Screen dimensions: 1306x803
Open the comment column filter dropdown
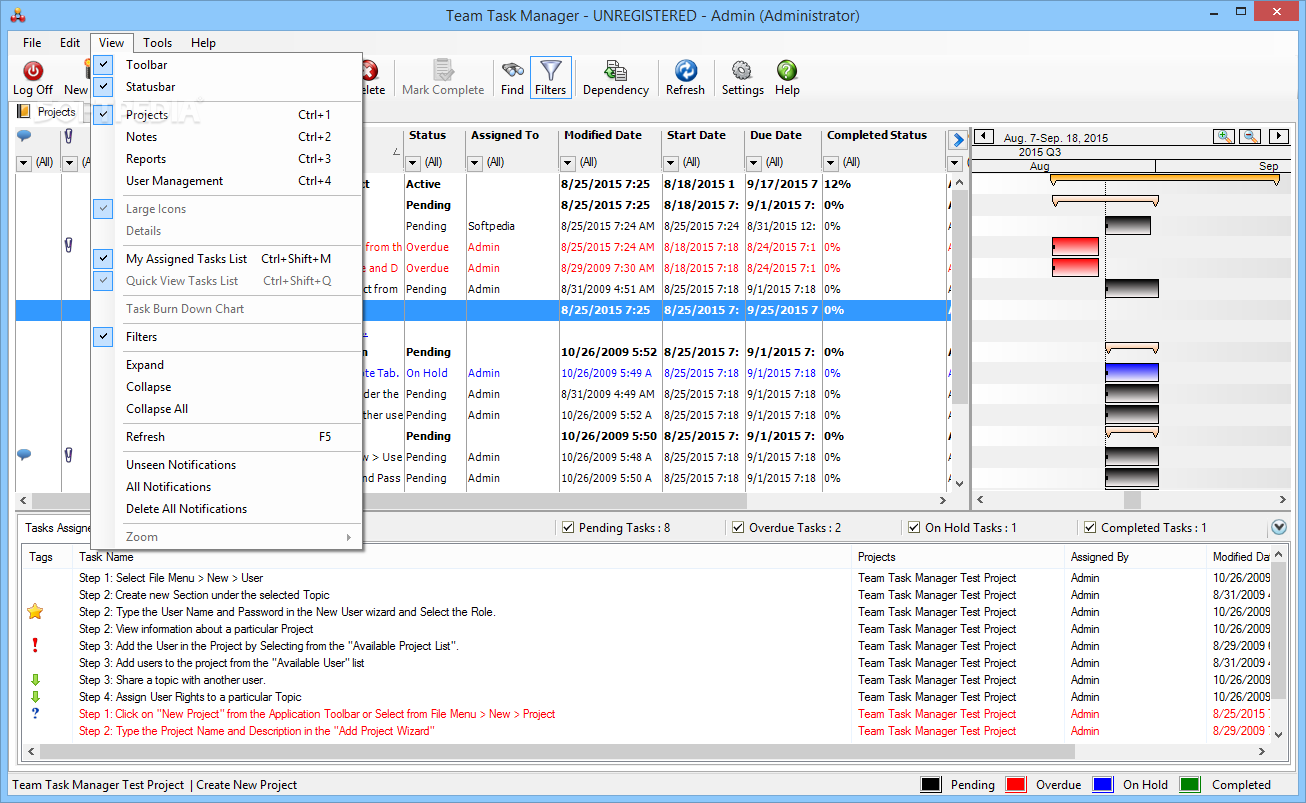click(24, 162)
